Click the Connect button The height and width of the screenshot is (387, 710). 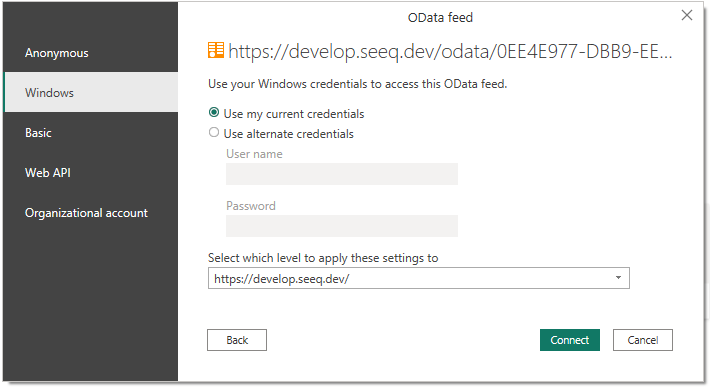[570, 340]
